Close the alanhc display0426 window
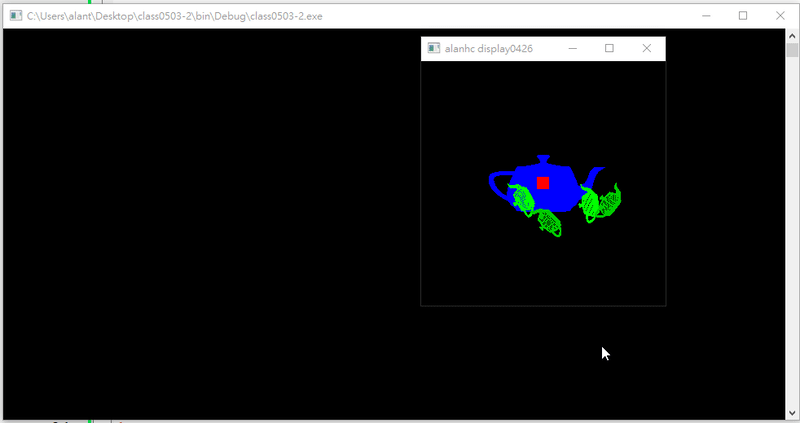Image resolution: width=800 pixels, height=423 pixels. (646, 48)
